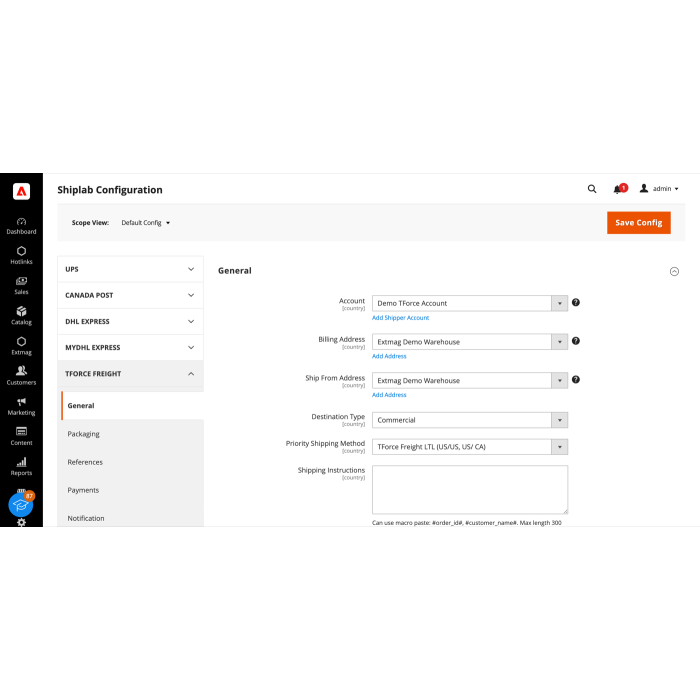
Task: Open the Ship From Address dropdown
Action: pos(470,380)
